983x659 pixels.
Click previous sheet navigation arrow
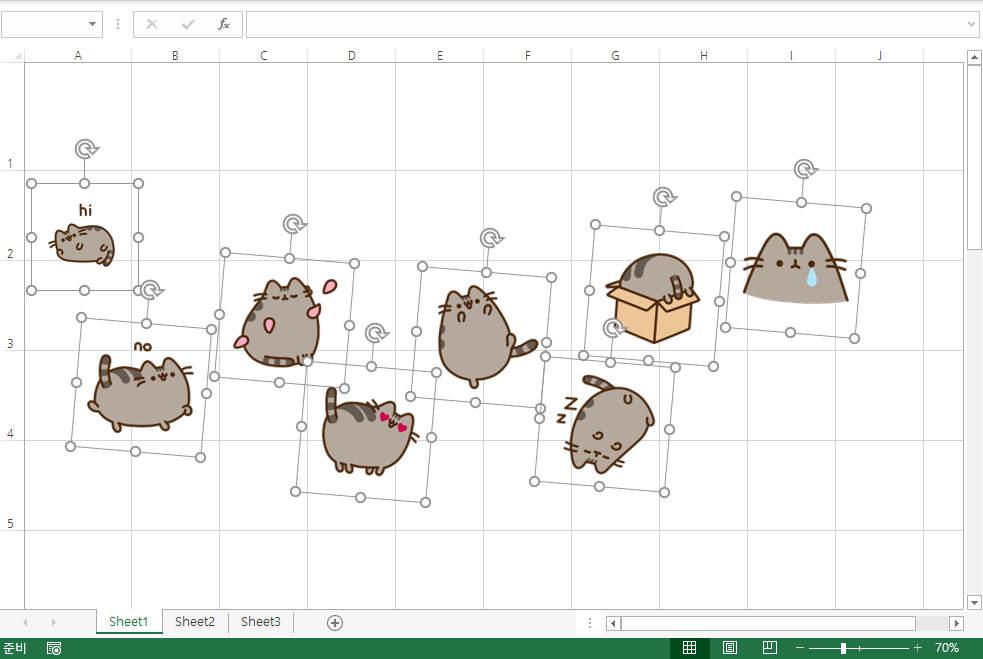pyautogui.click(x=25, y=622)
